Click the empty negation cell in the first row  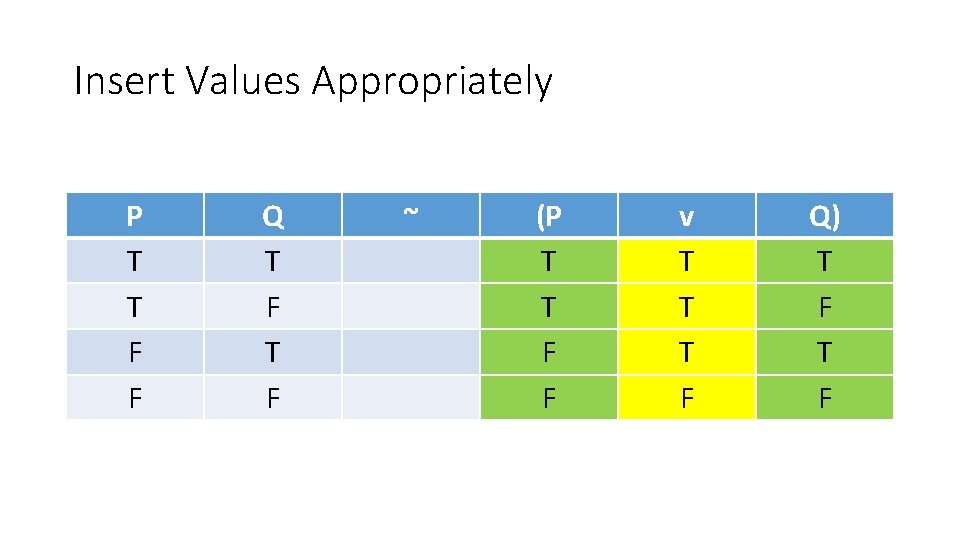411,261
